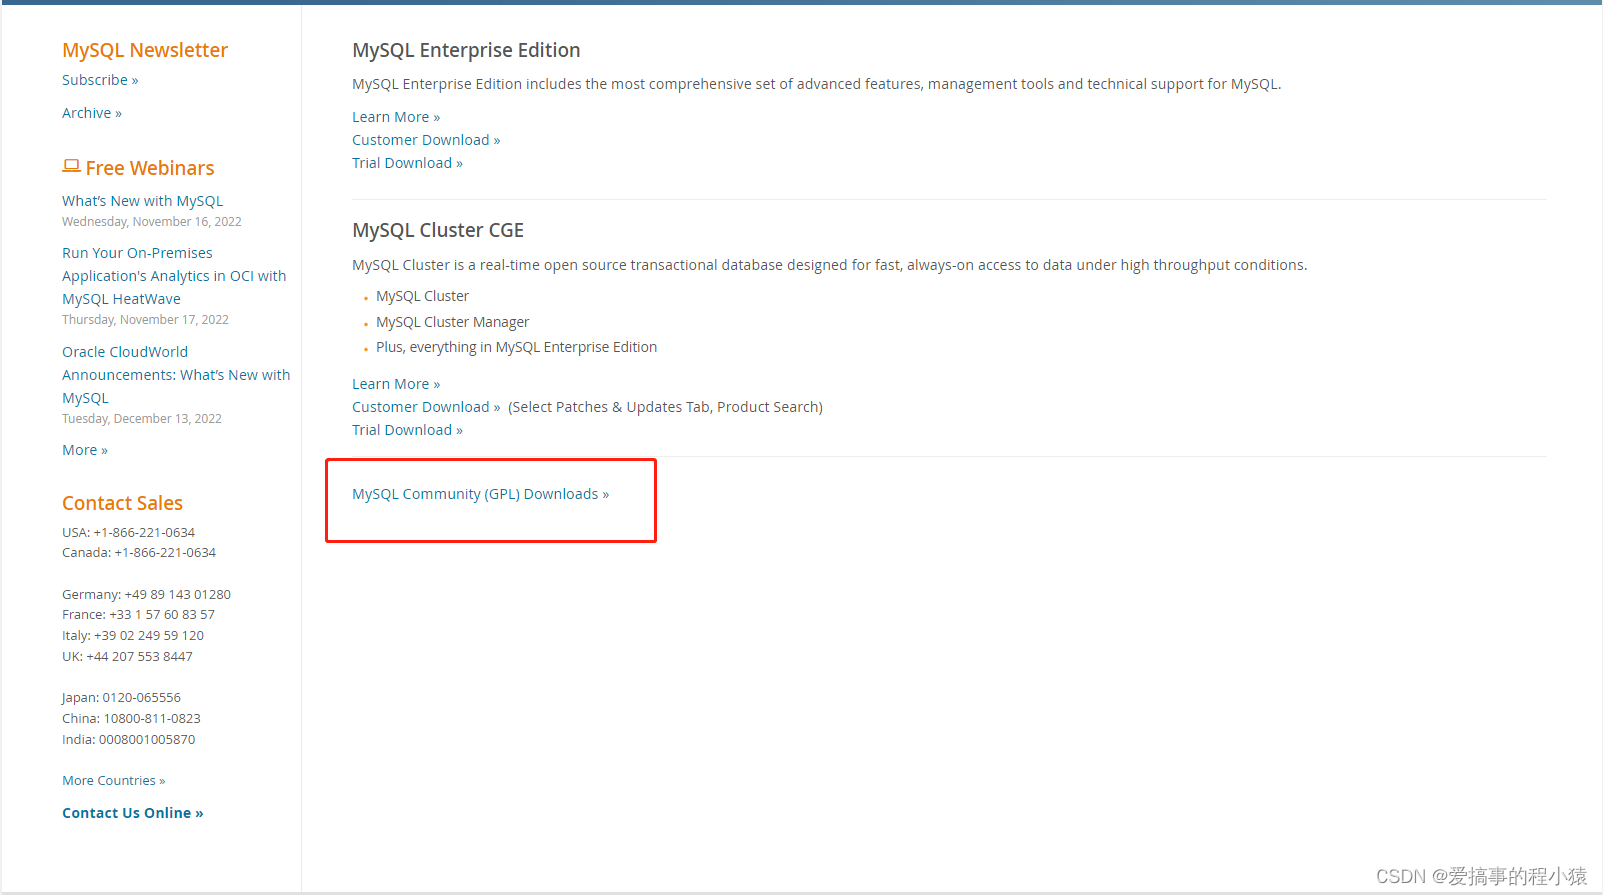Click the USA phone number +1-866-221-0634
The width and height of the screenshot is (1603, 895).
click(144, 533)
